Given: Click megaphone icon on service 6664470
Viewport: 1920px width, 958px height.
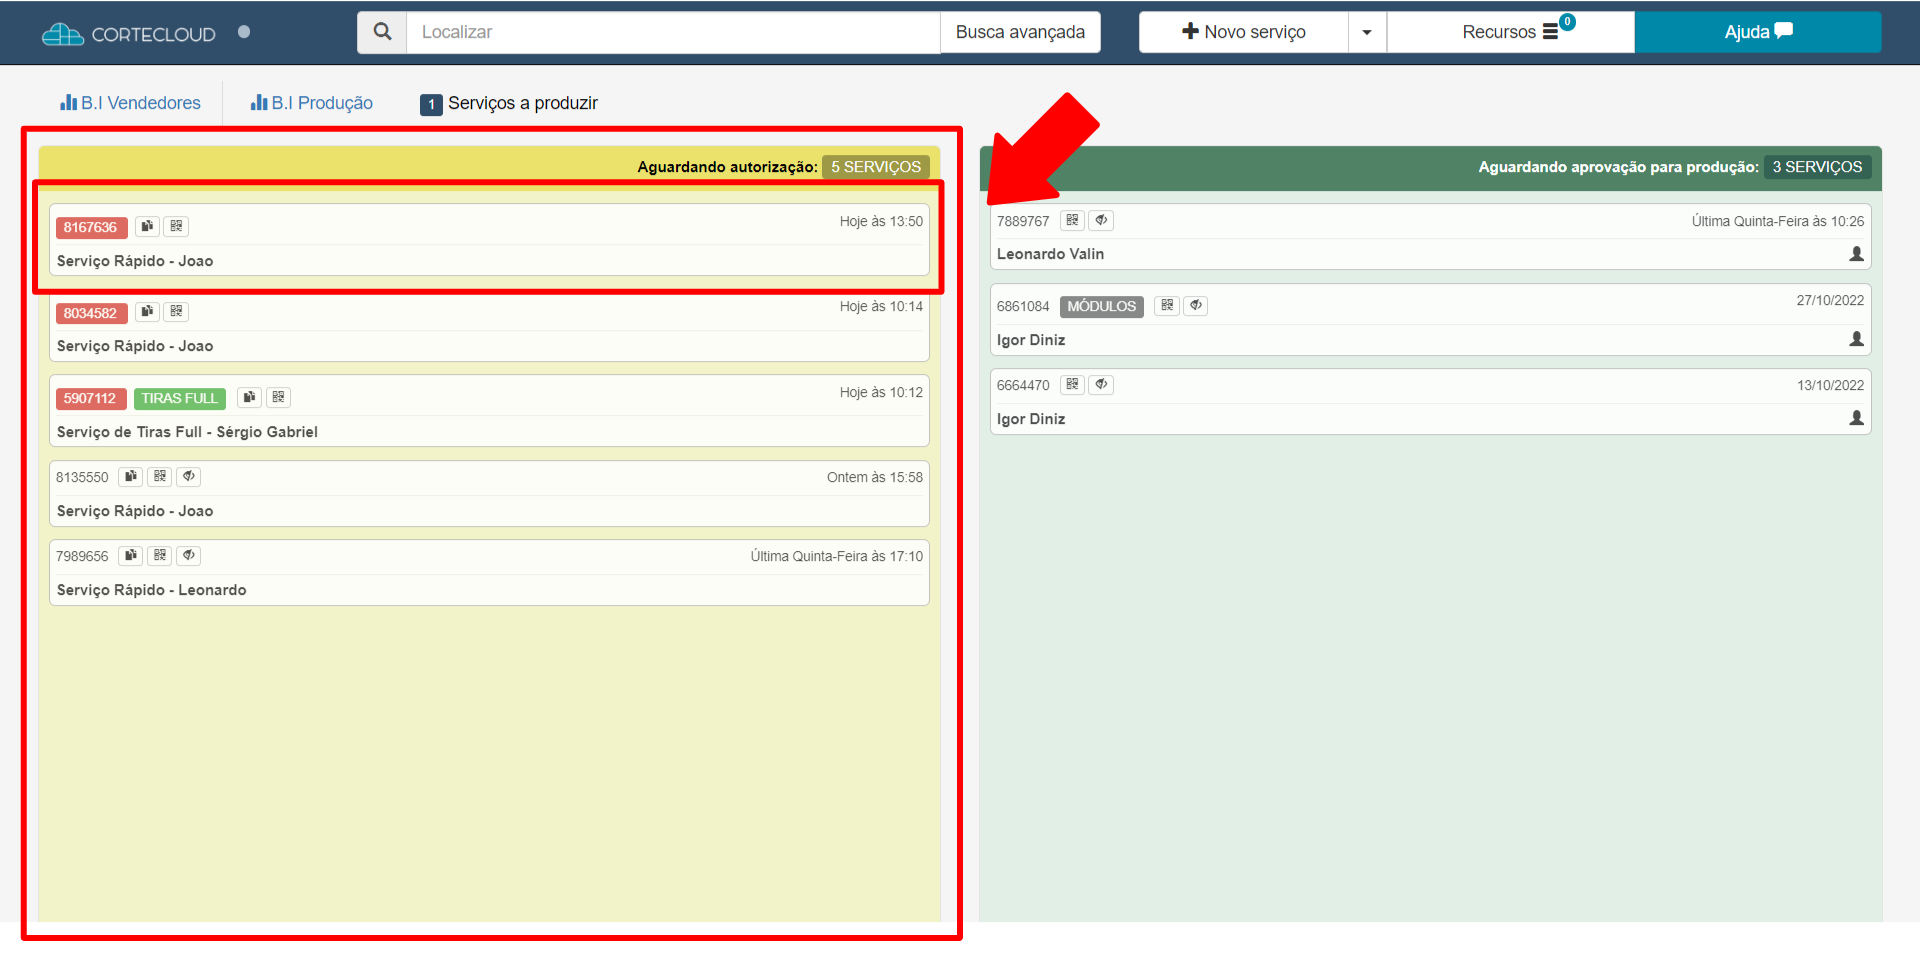Looking at the screenshot, I should tap(1101, 385).
